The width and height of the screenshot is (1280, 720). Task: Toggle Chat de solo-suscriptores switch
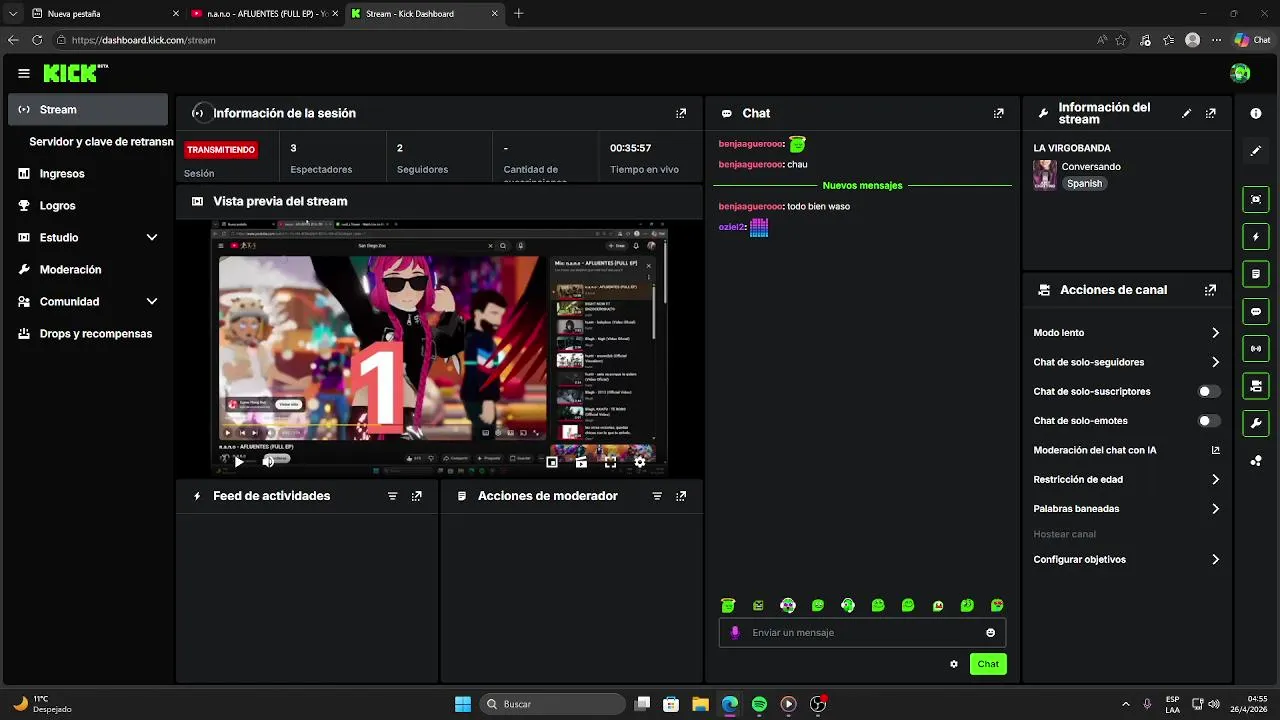pyautogui.click(x=1209, y=392)
